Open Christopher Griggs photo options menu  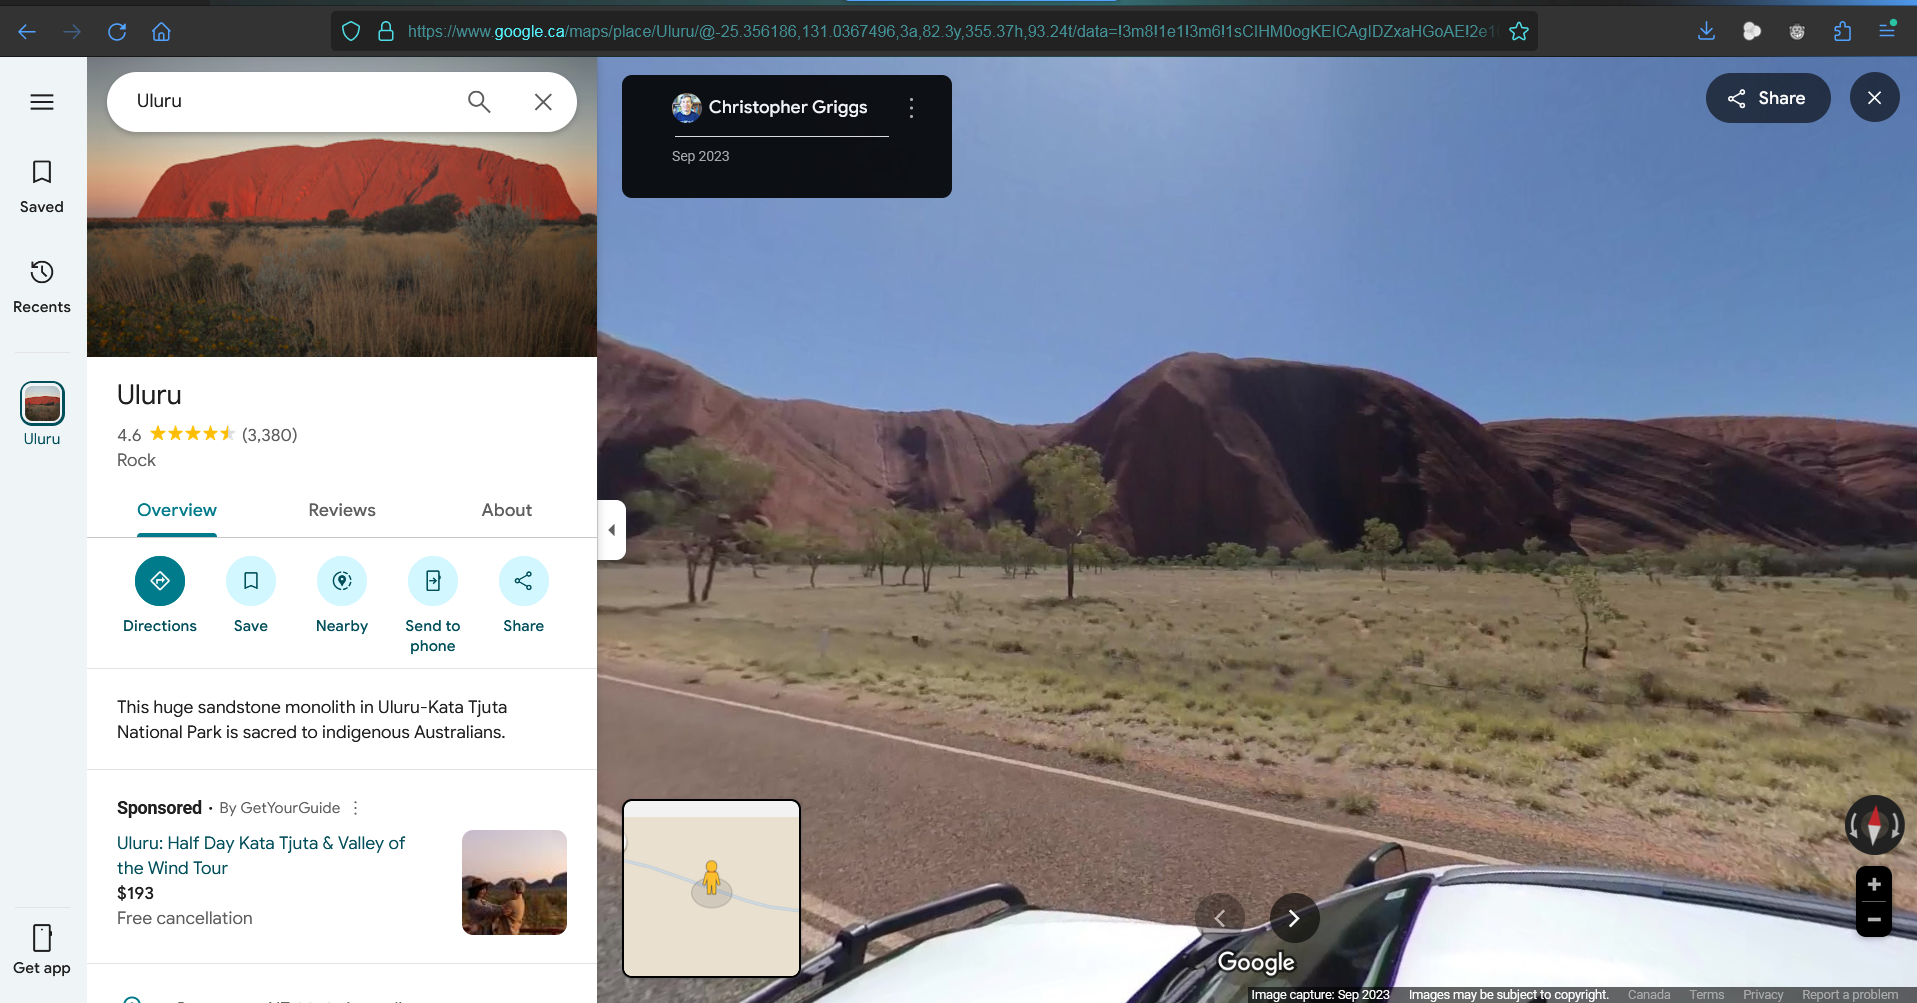pos(911,108)
